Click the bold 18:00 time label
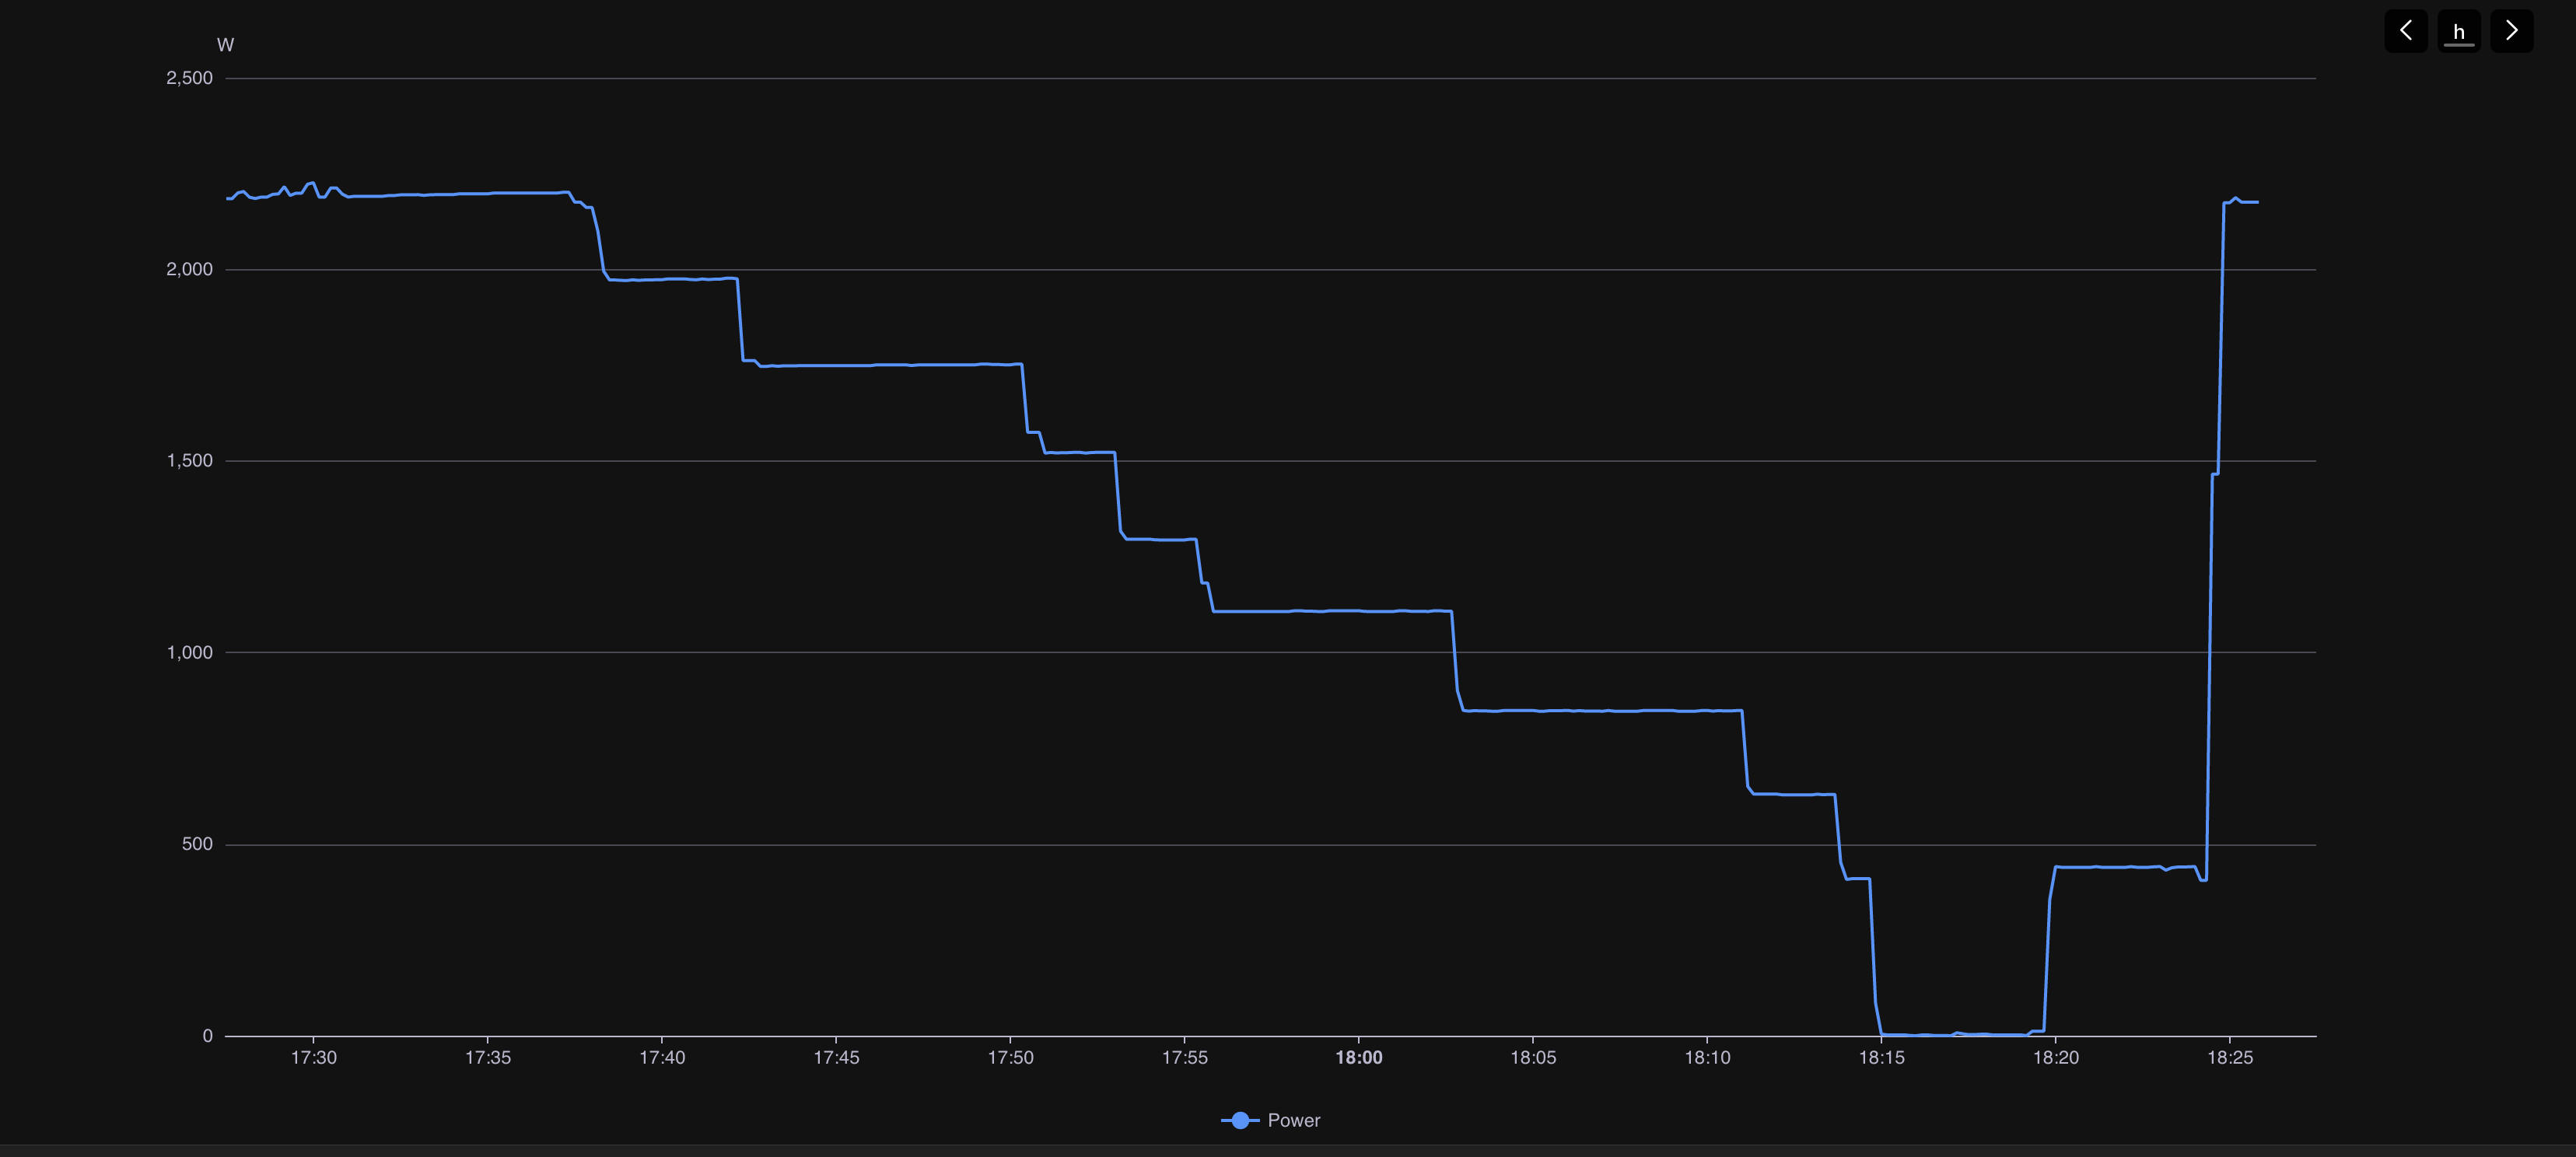The width and height of the screenshot is (2576, 1157). coord(1359,1058)
